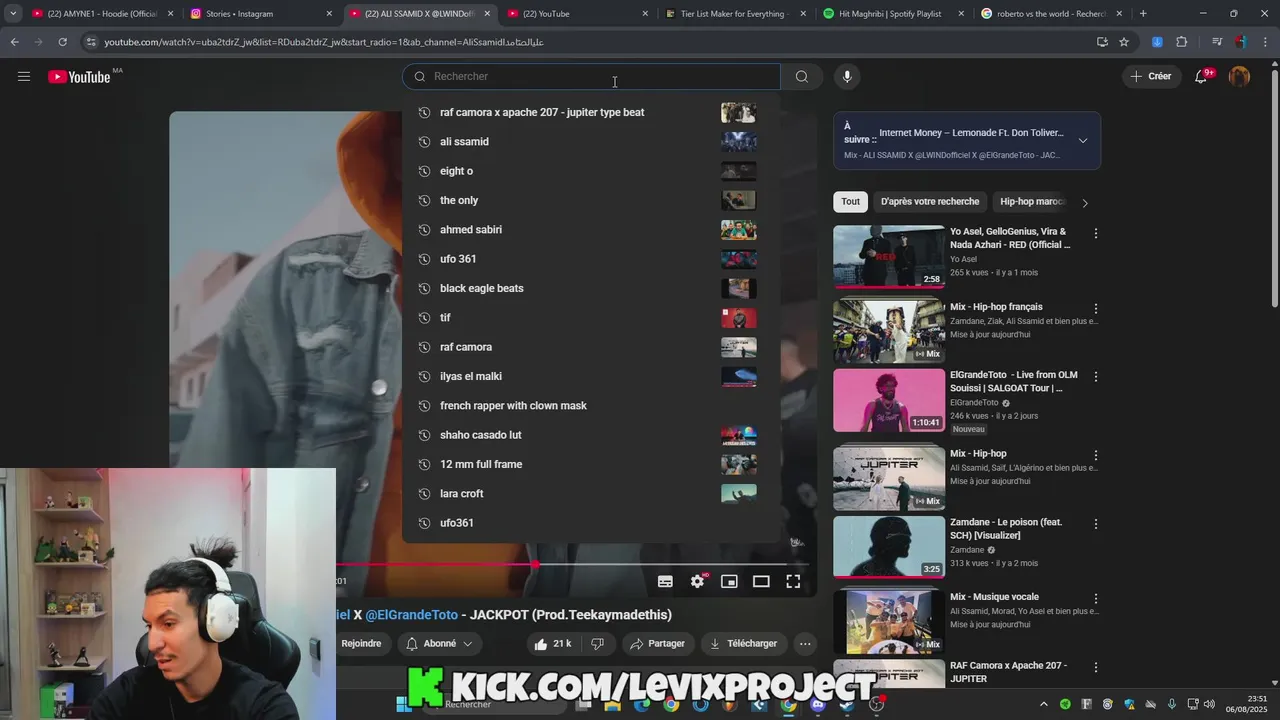
Task: Dislike the video
Action: click(597, 644)
